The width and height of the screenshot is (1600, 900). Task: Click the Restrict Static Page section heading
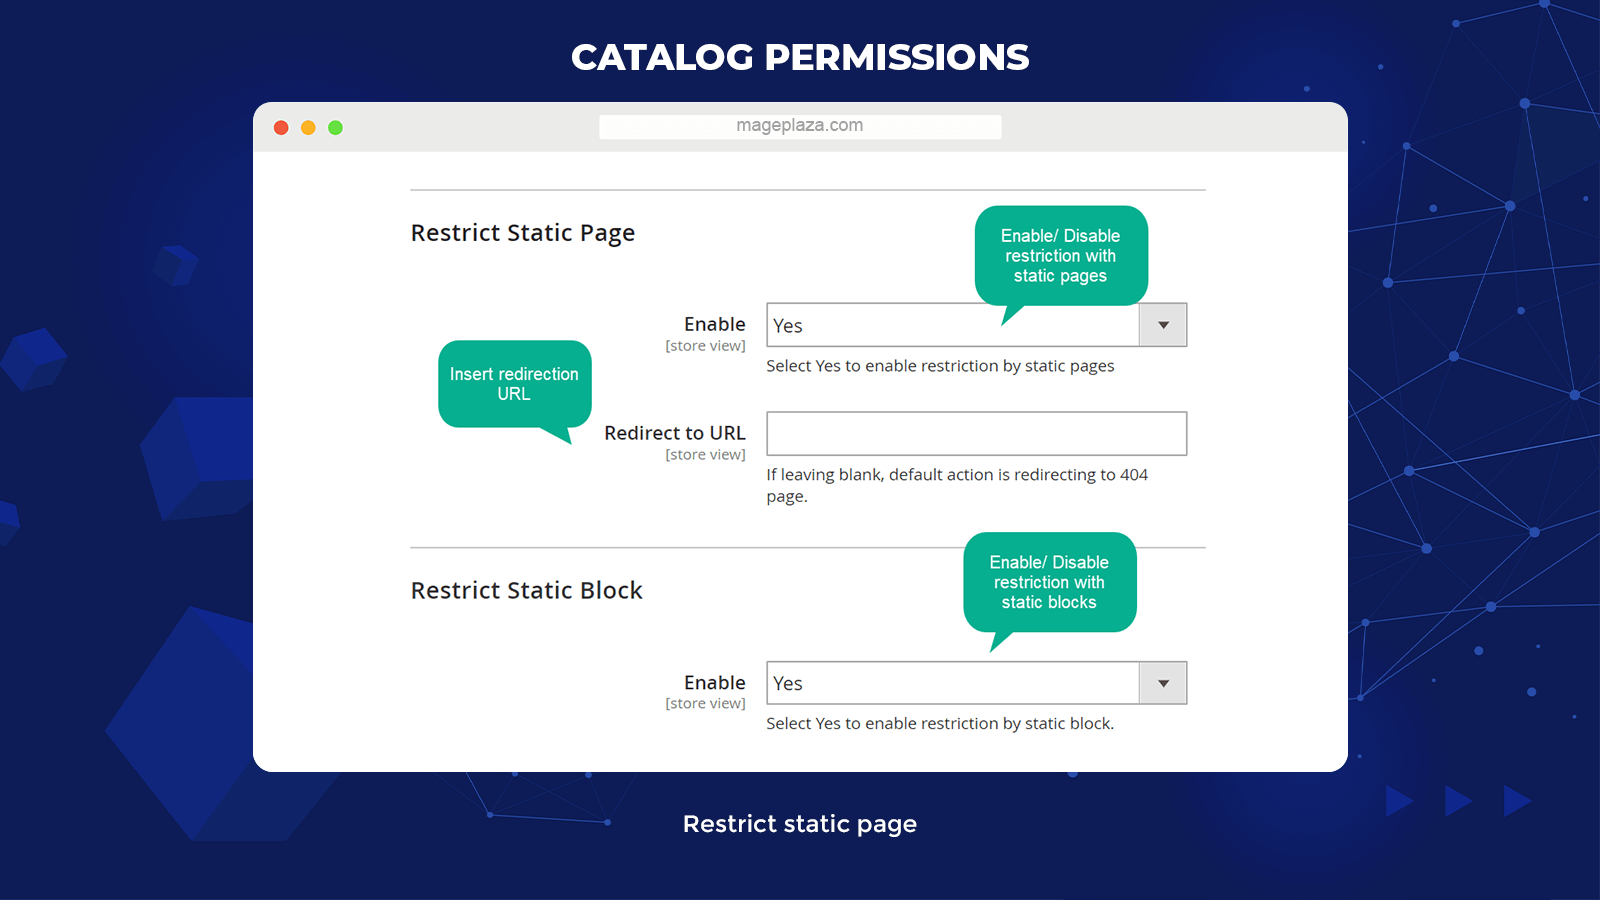(x=522, y=232)
